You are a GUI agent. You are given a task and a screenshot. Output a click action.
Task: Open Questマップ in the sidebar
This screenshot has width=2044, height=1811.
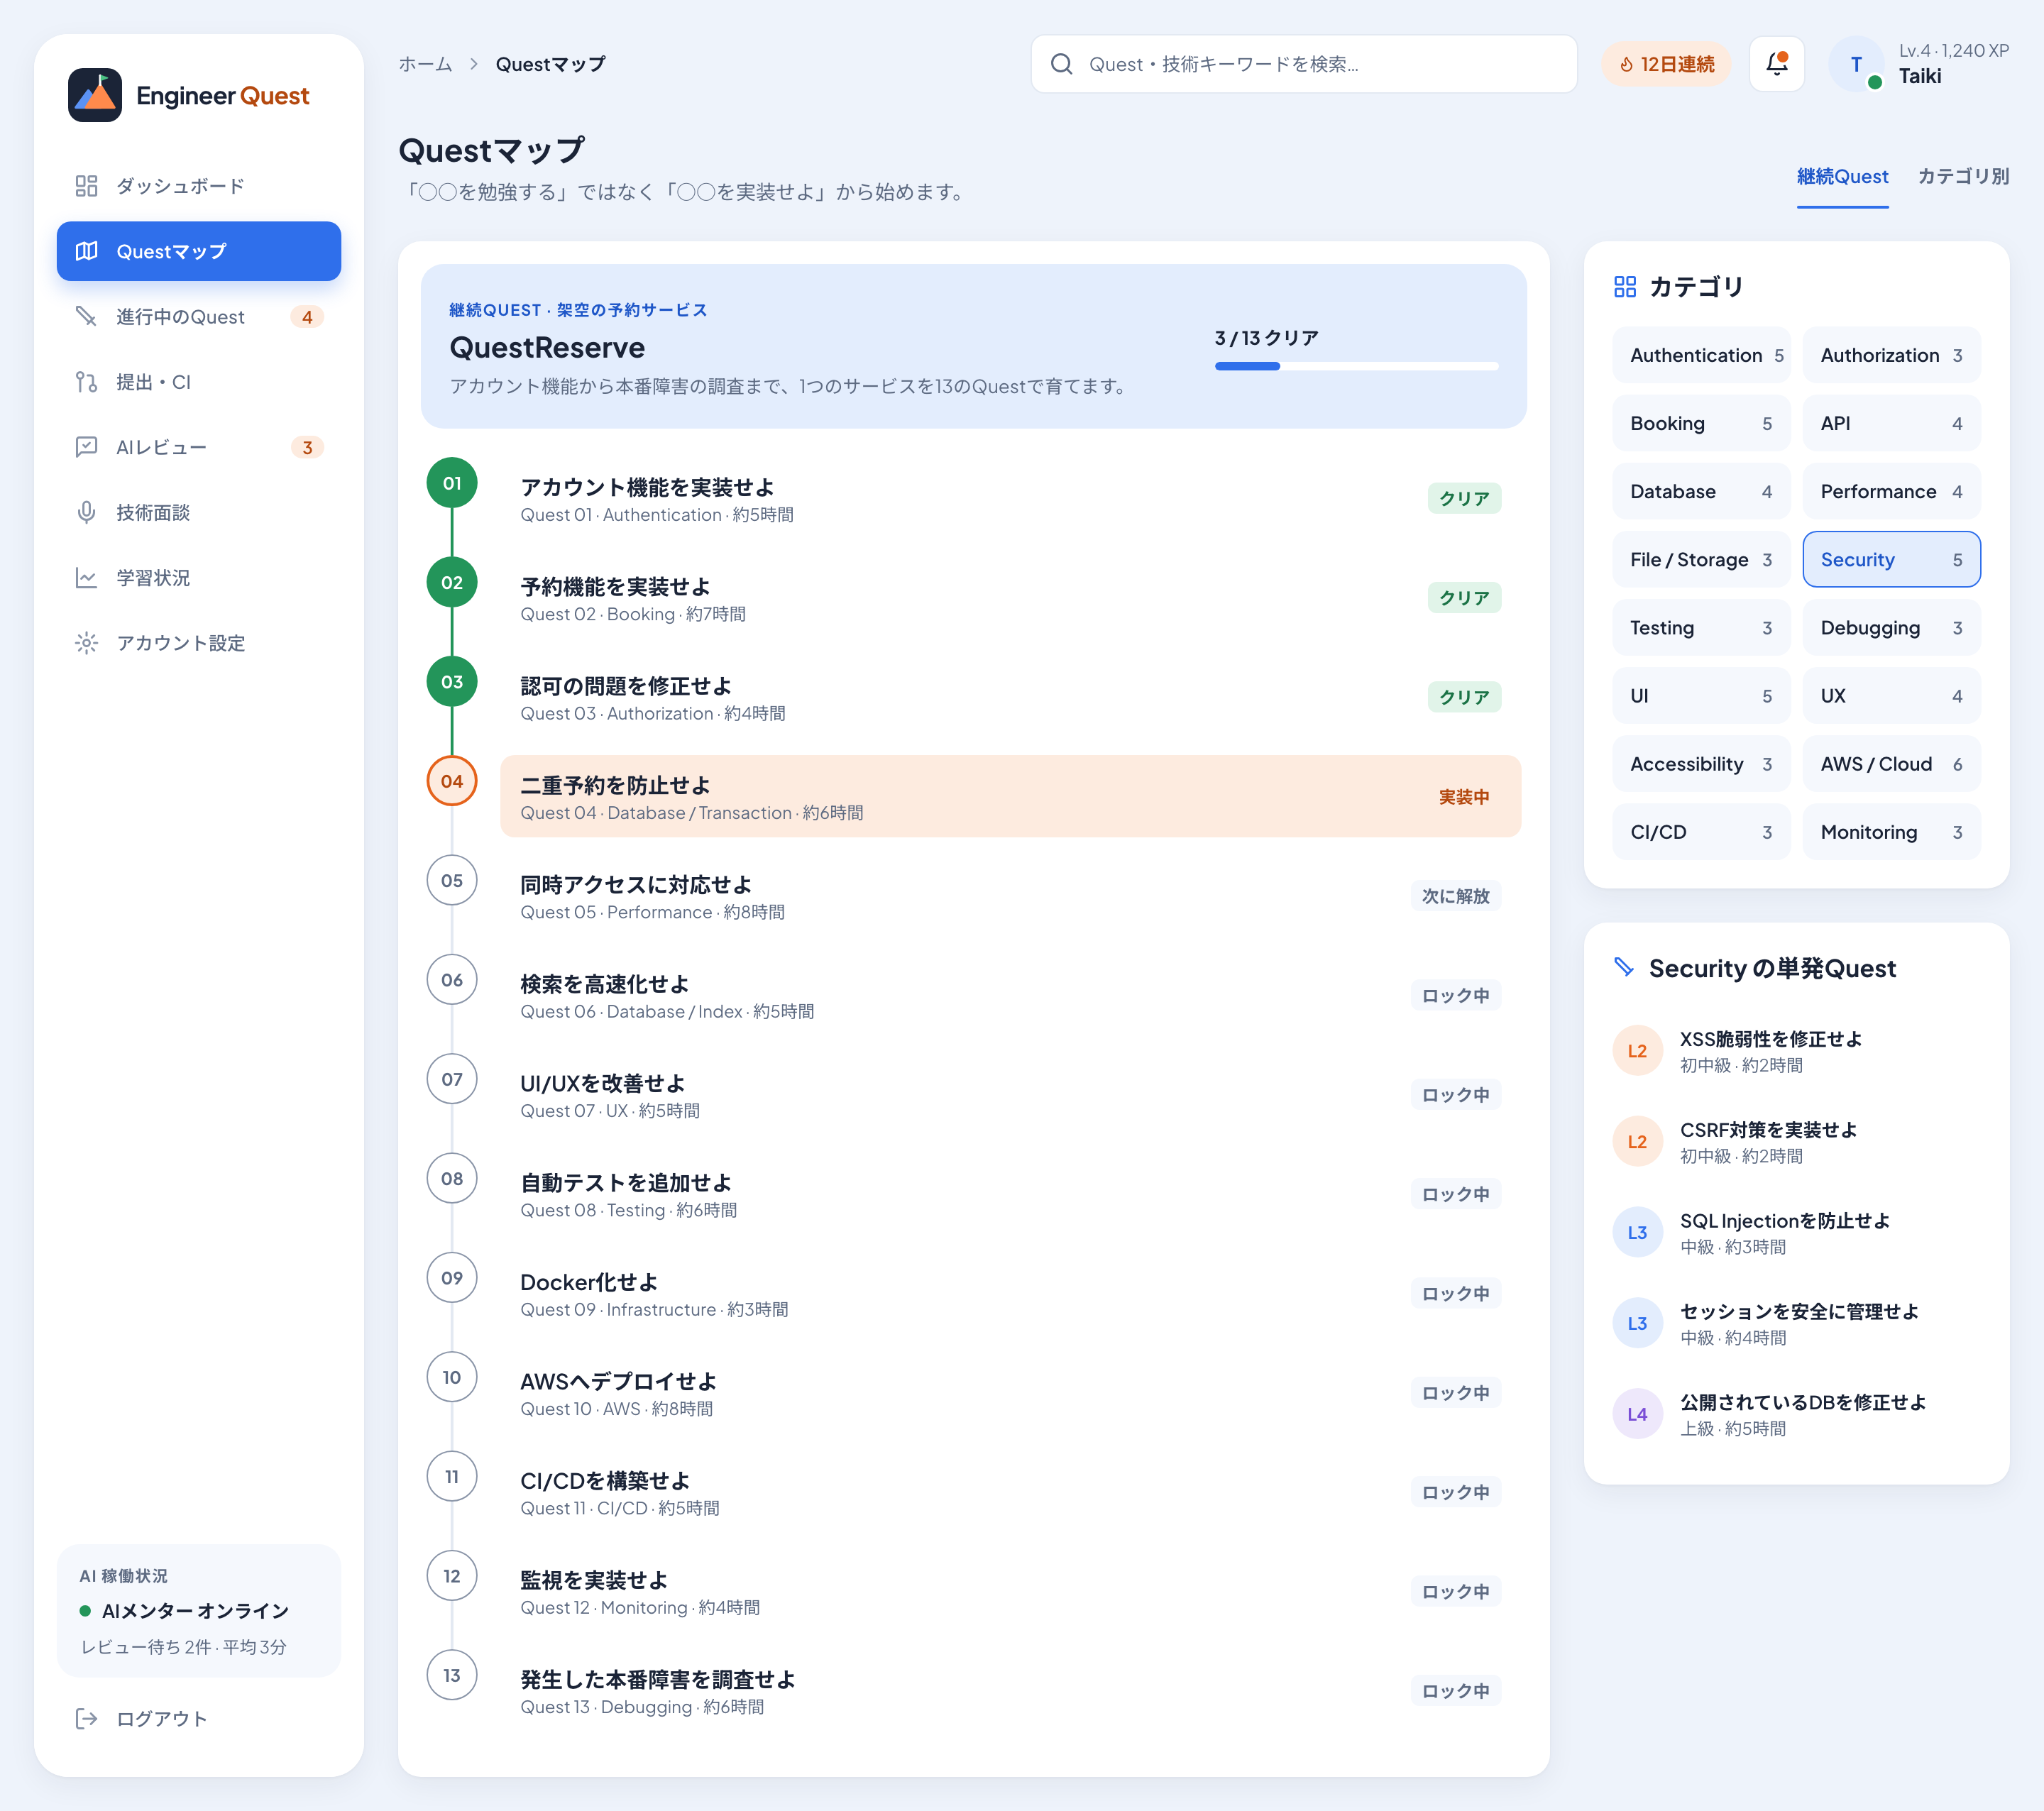pos(199,251)
